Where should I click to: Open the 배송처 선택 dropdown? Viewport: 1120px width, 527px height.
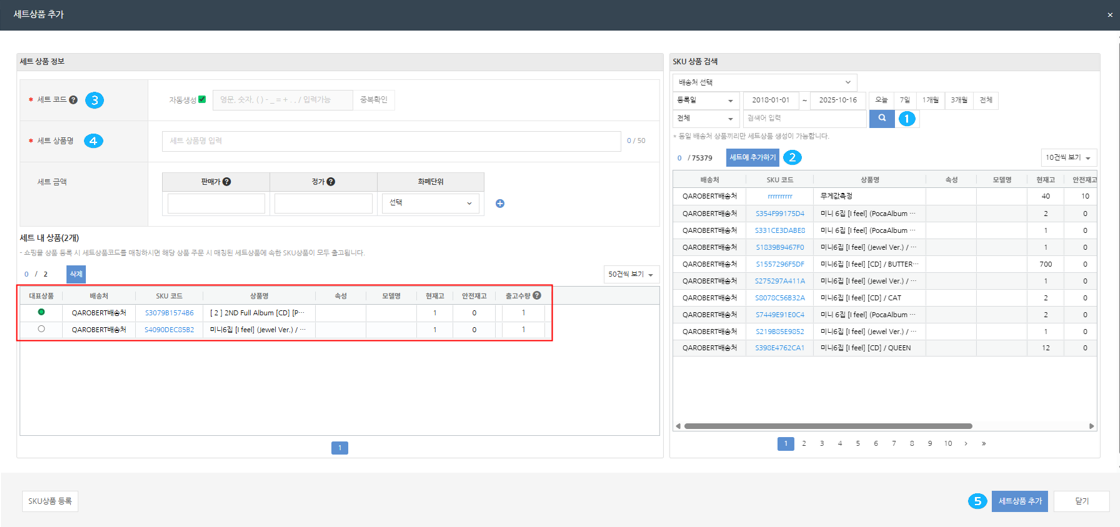tap(765, 82)
